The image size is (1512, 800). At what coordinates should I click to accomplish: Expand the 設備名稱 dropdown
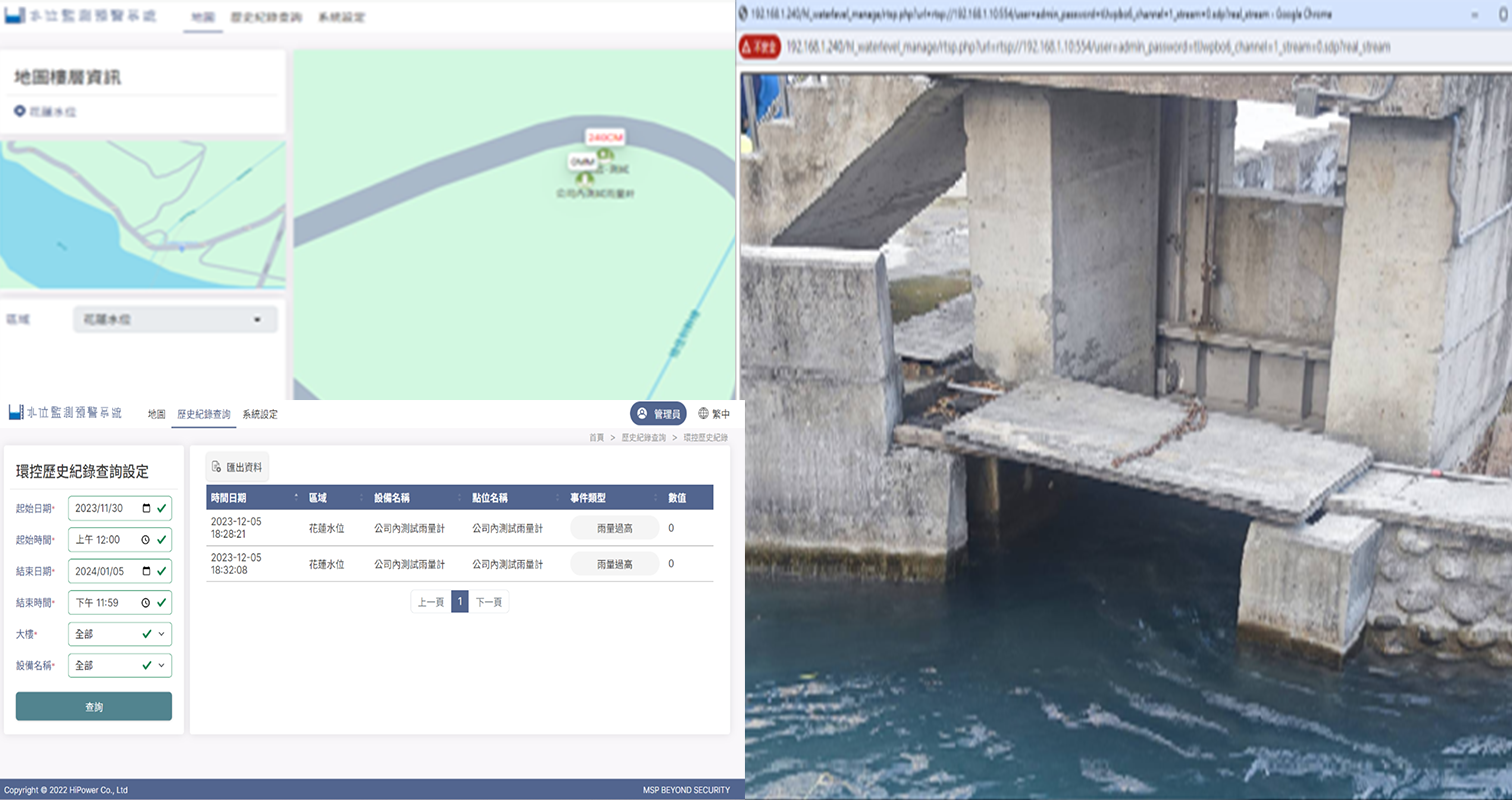(120, 665)
